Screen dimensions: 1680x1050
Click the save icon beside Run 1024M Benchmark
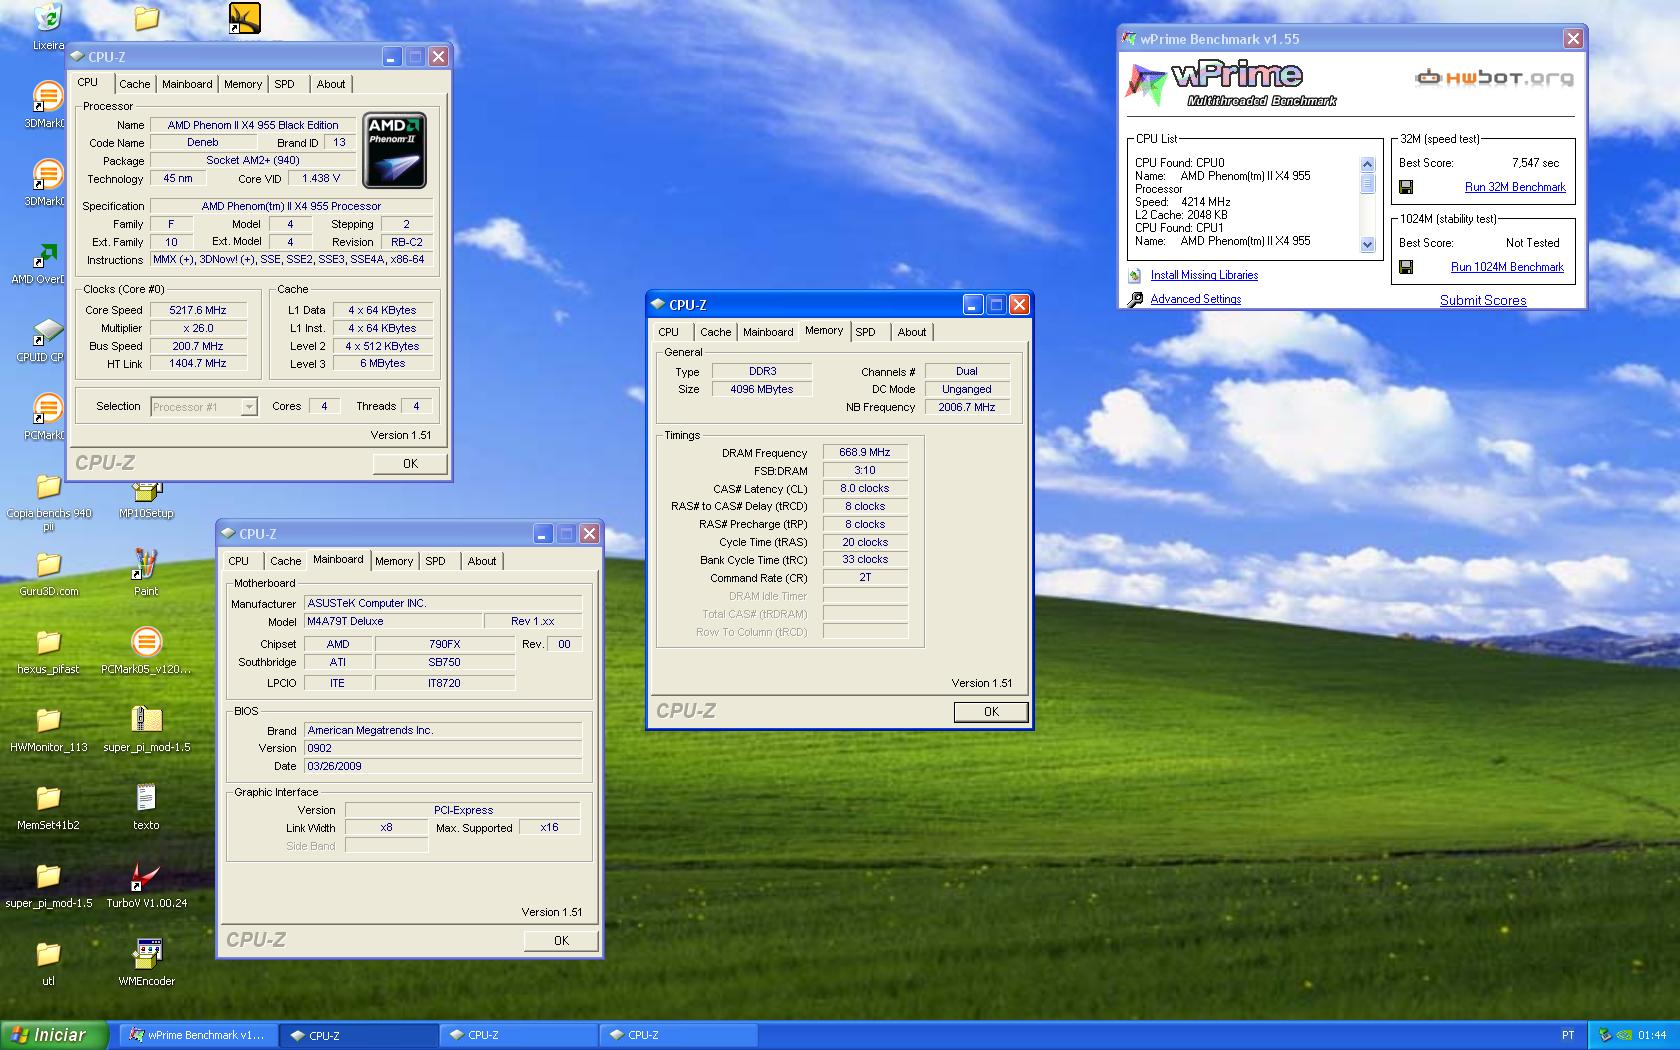[1406, 267]
